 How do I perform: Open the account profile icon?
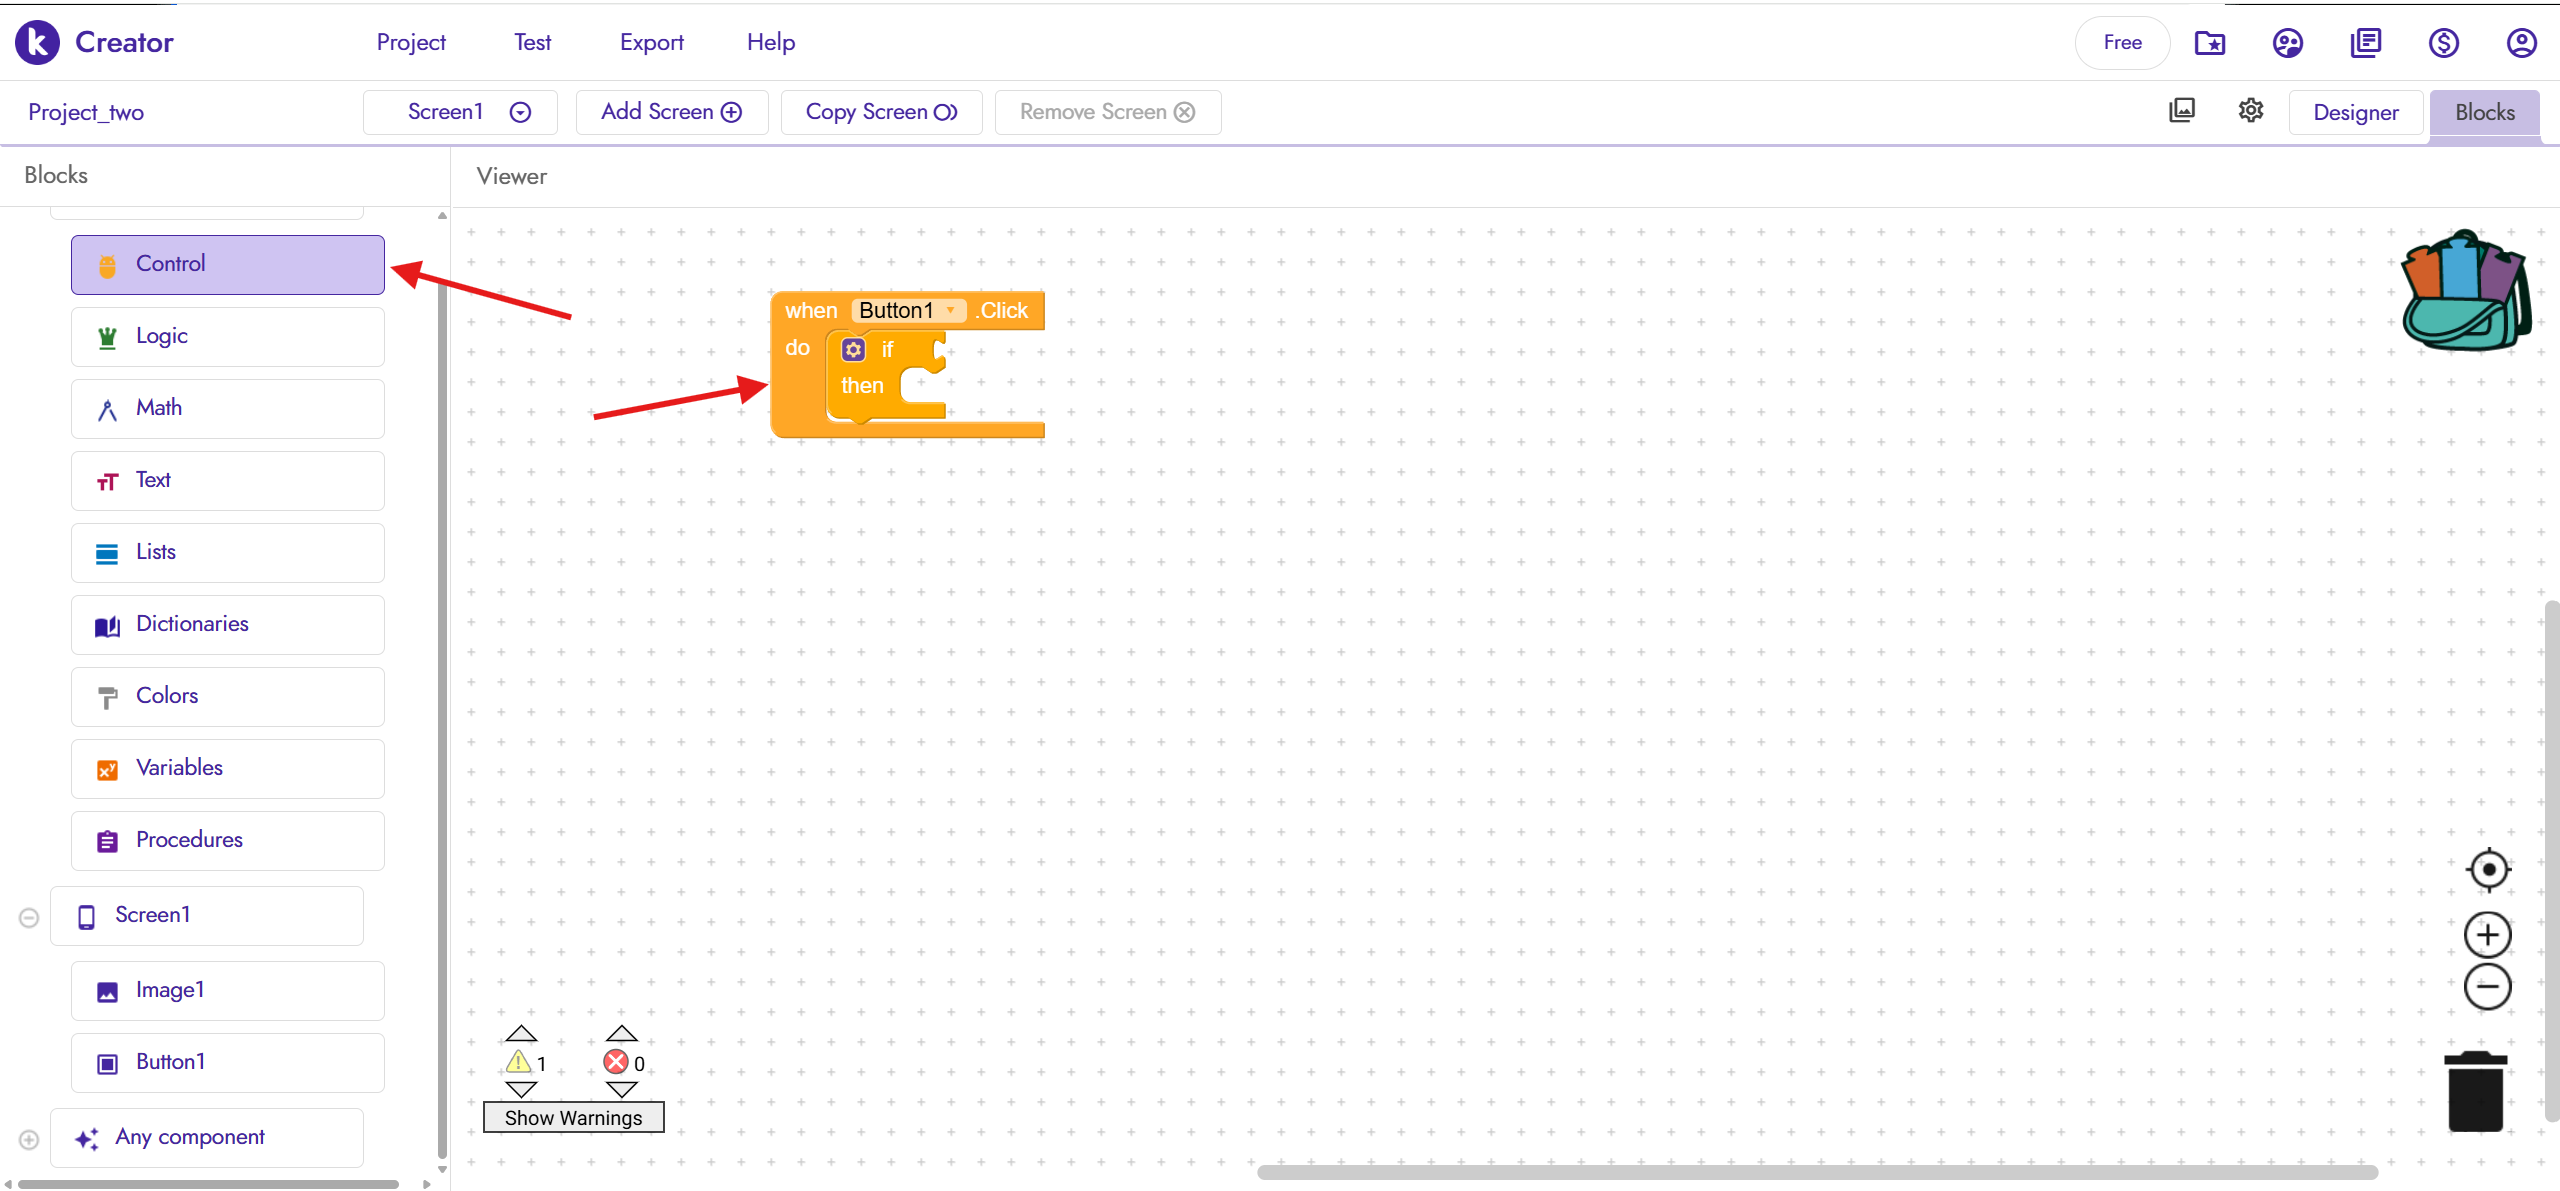tap(2521, 42)
